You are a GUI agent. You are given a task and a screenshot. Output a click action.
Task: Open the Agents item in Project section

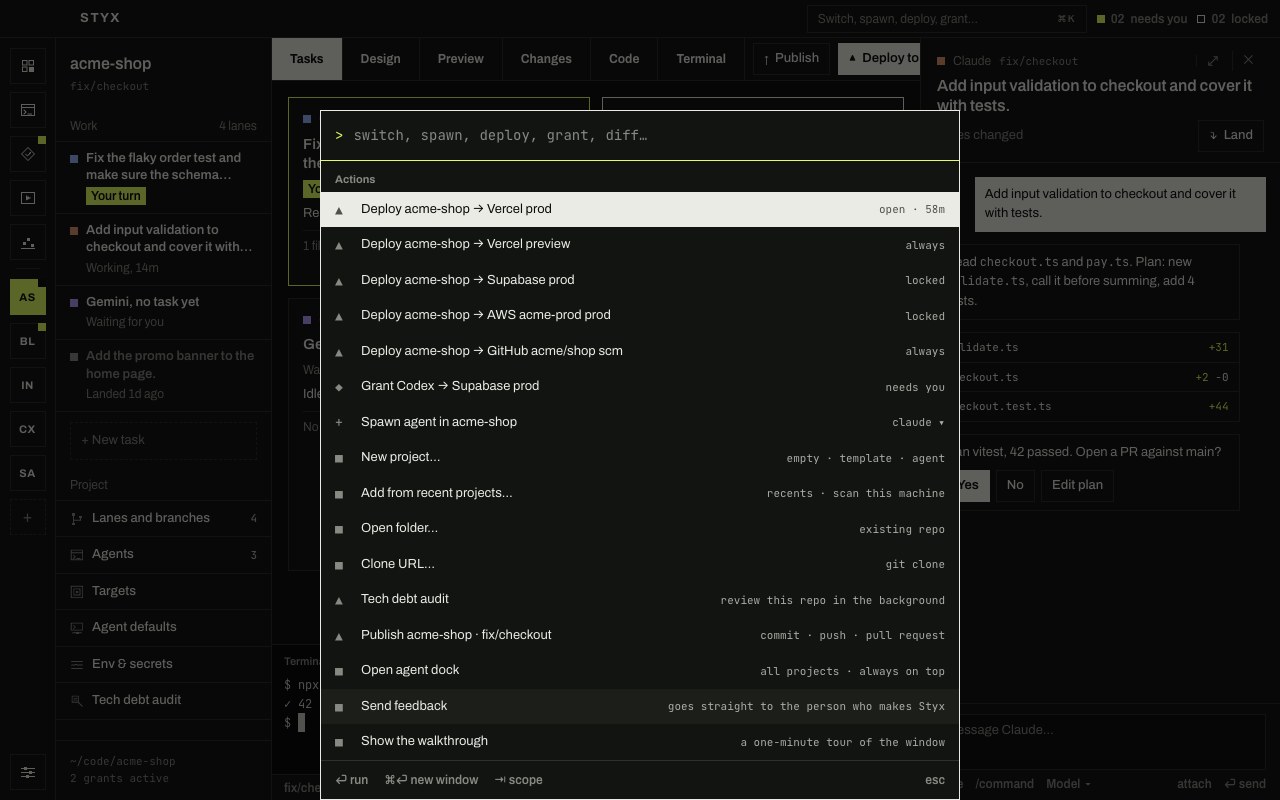coord(163,554)
